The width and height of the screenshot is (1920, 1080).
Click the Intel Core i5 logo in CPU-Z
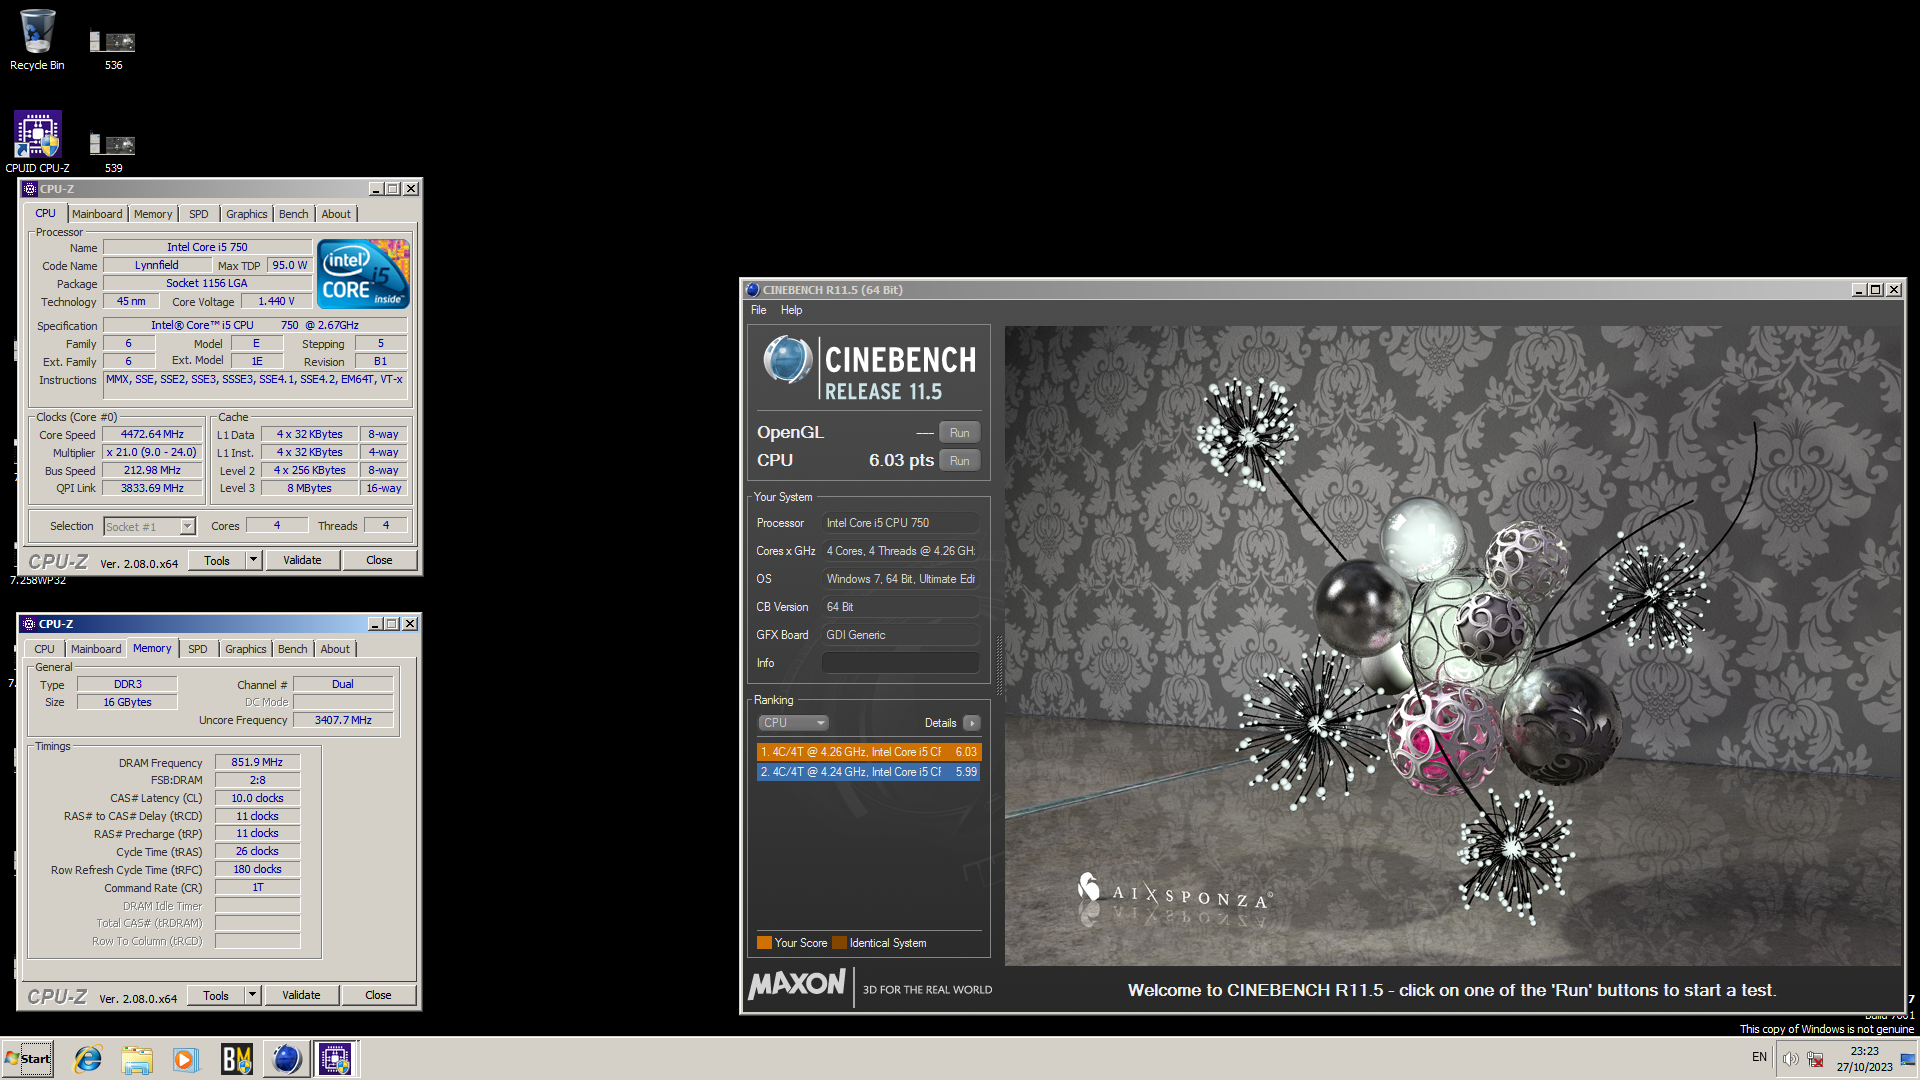click(x=363, y=273)
